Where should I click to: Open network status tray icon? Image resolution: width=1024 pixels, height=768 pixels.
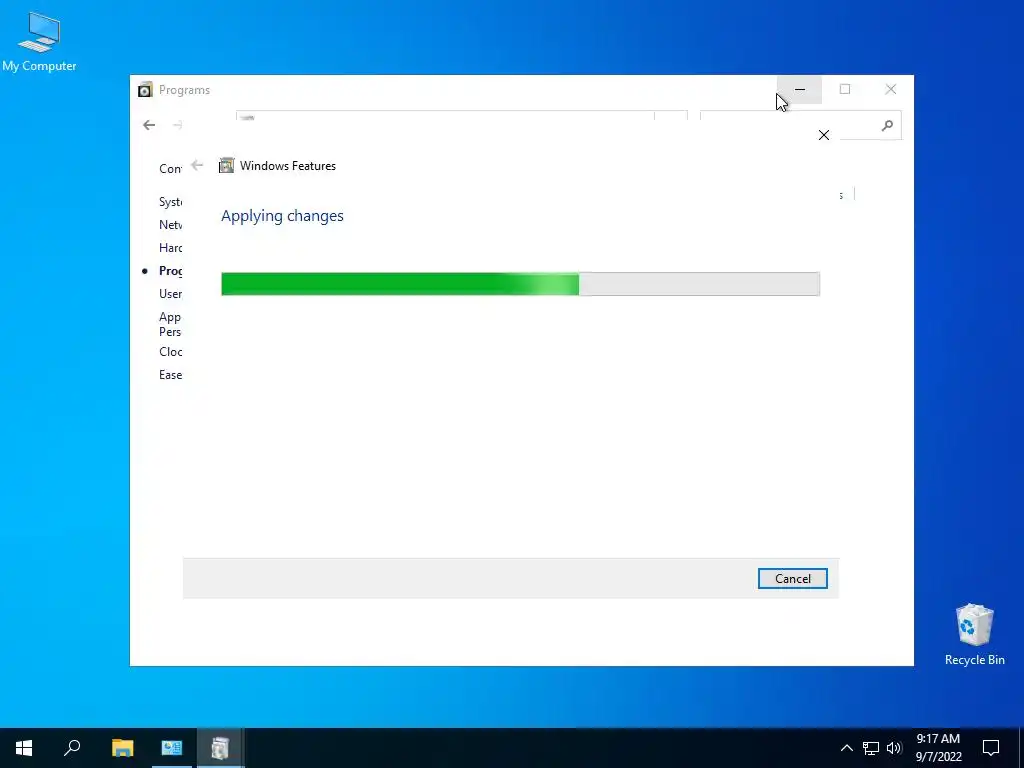click(x=871, y=748)
